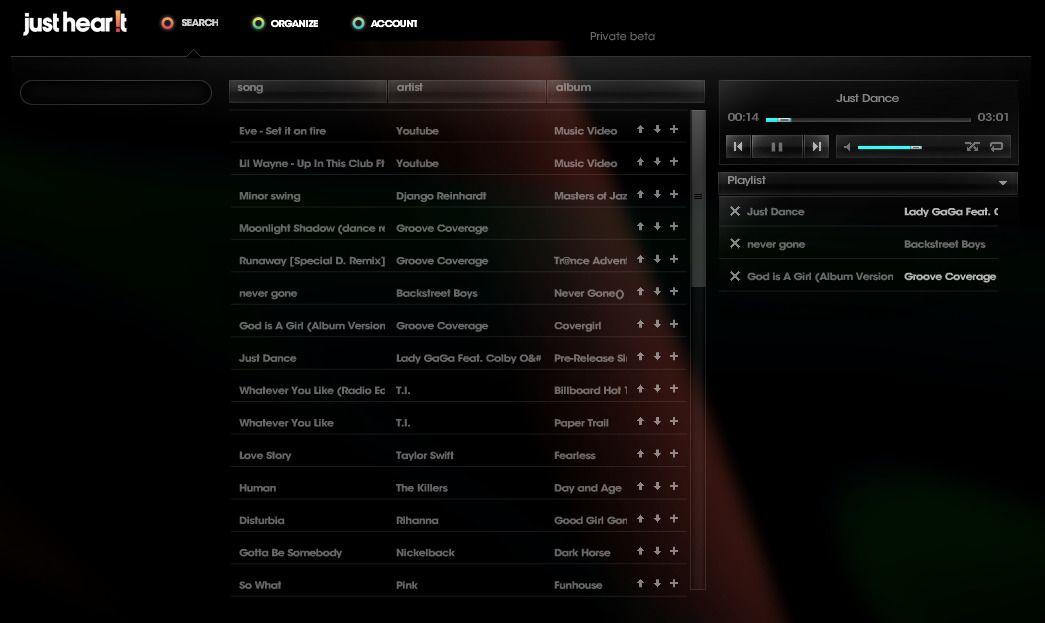Remove Just Dance from the playlist
1045x623 pixels.
point(734,211)
